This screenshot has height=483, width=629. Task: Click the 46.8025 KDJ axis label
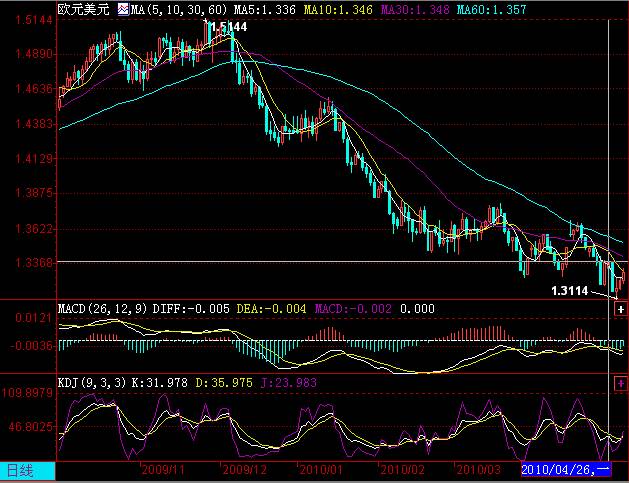(30, 427)
